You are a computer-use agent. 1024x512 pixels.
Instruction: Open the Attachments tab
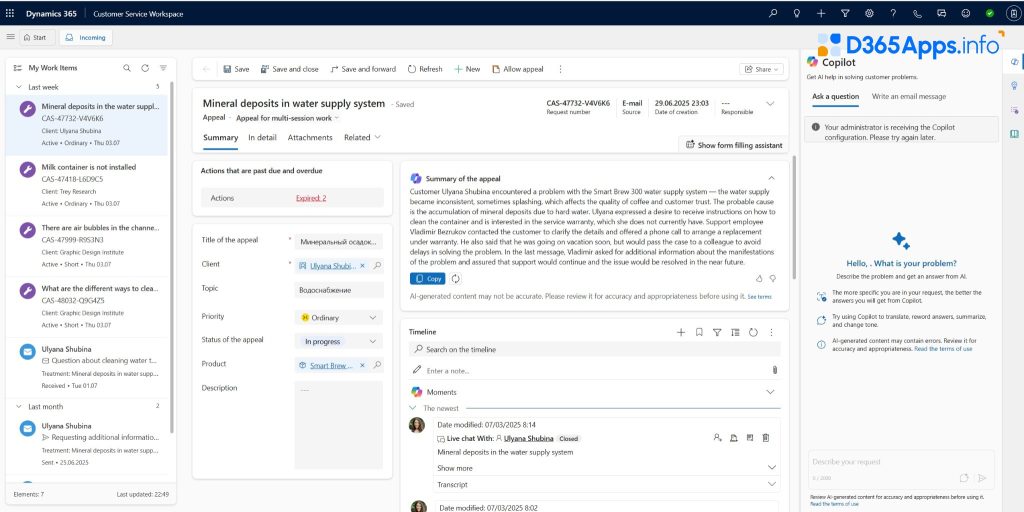pos(310,138)
